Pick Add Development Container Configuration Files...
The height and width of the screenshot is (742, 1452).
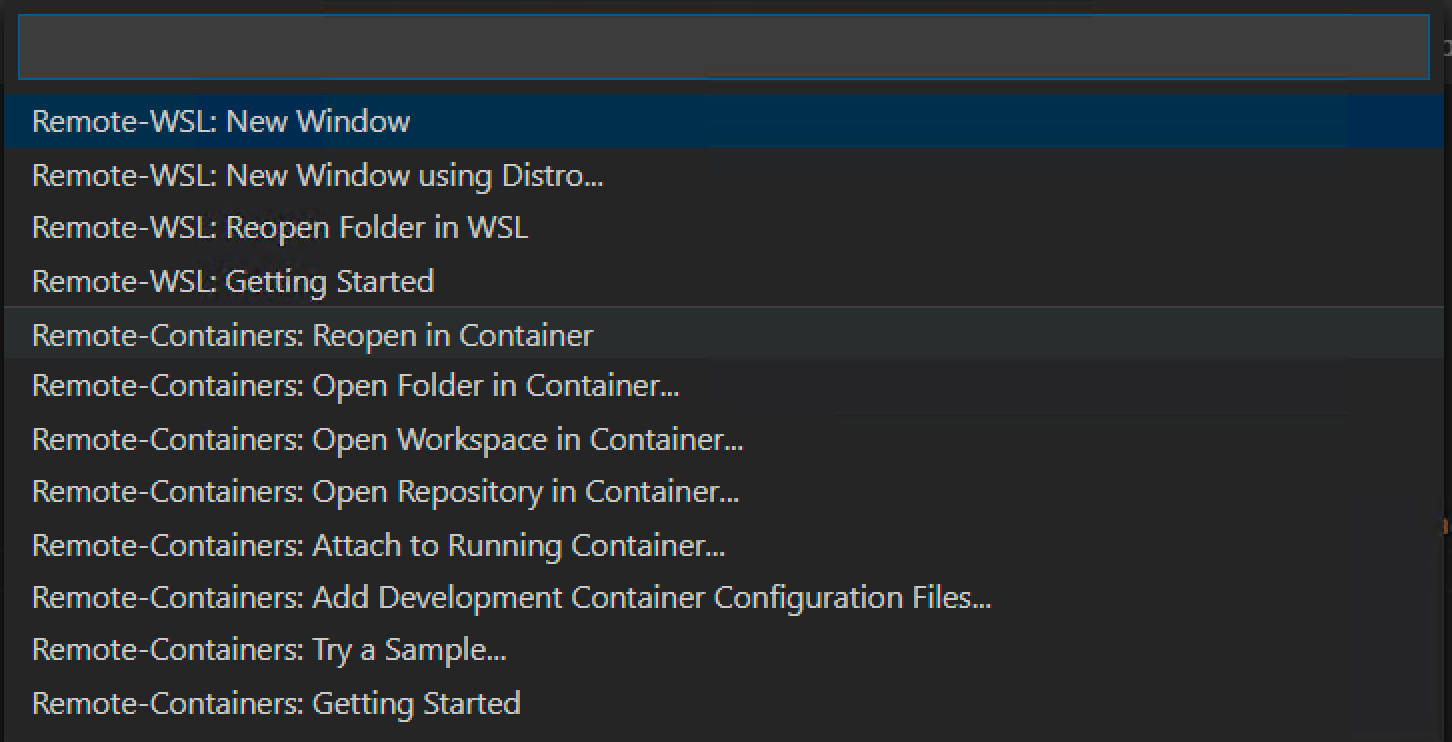click(x=724, y=598)
